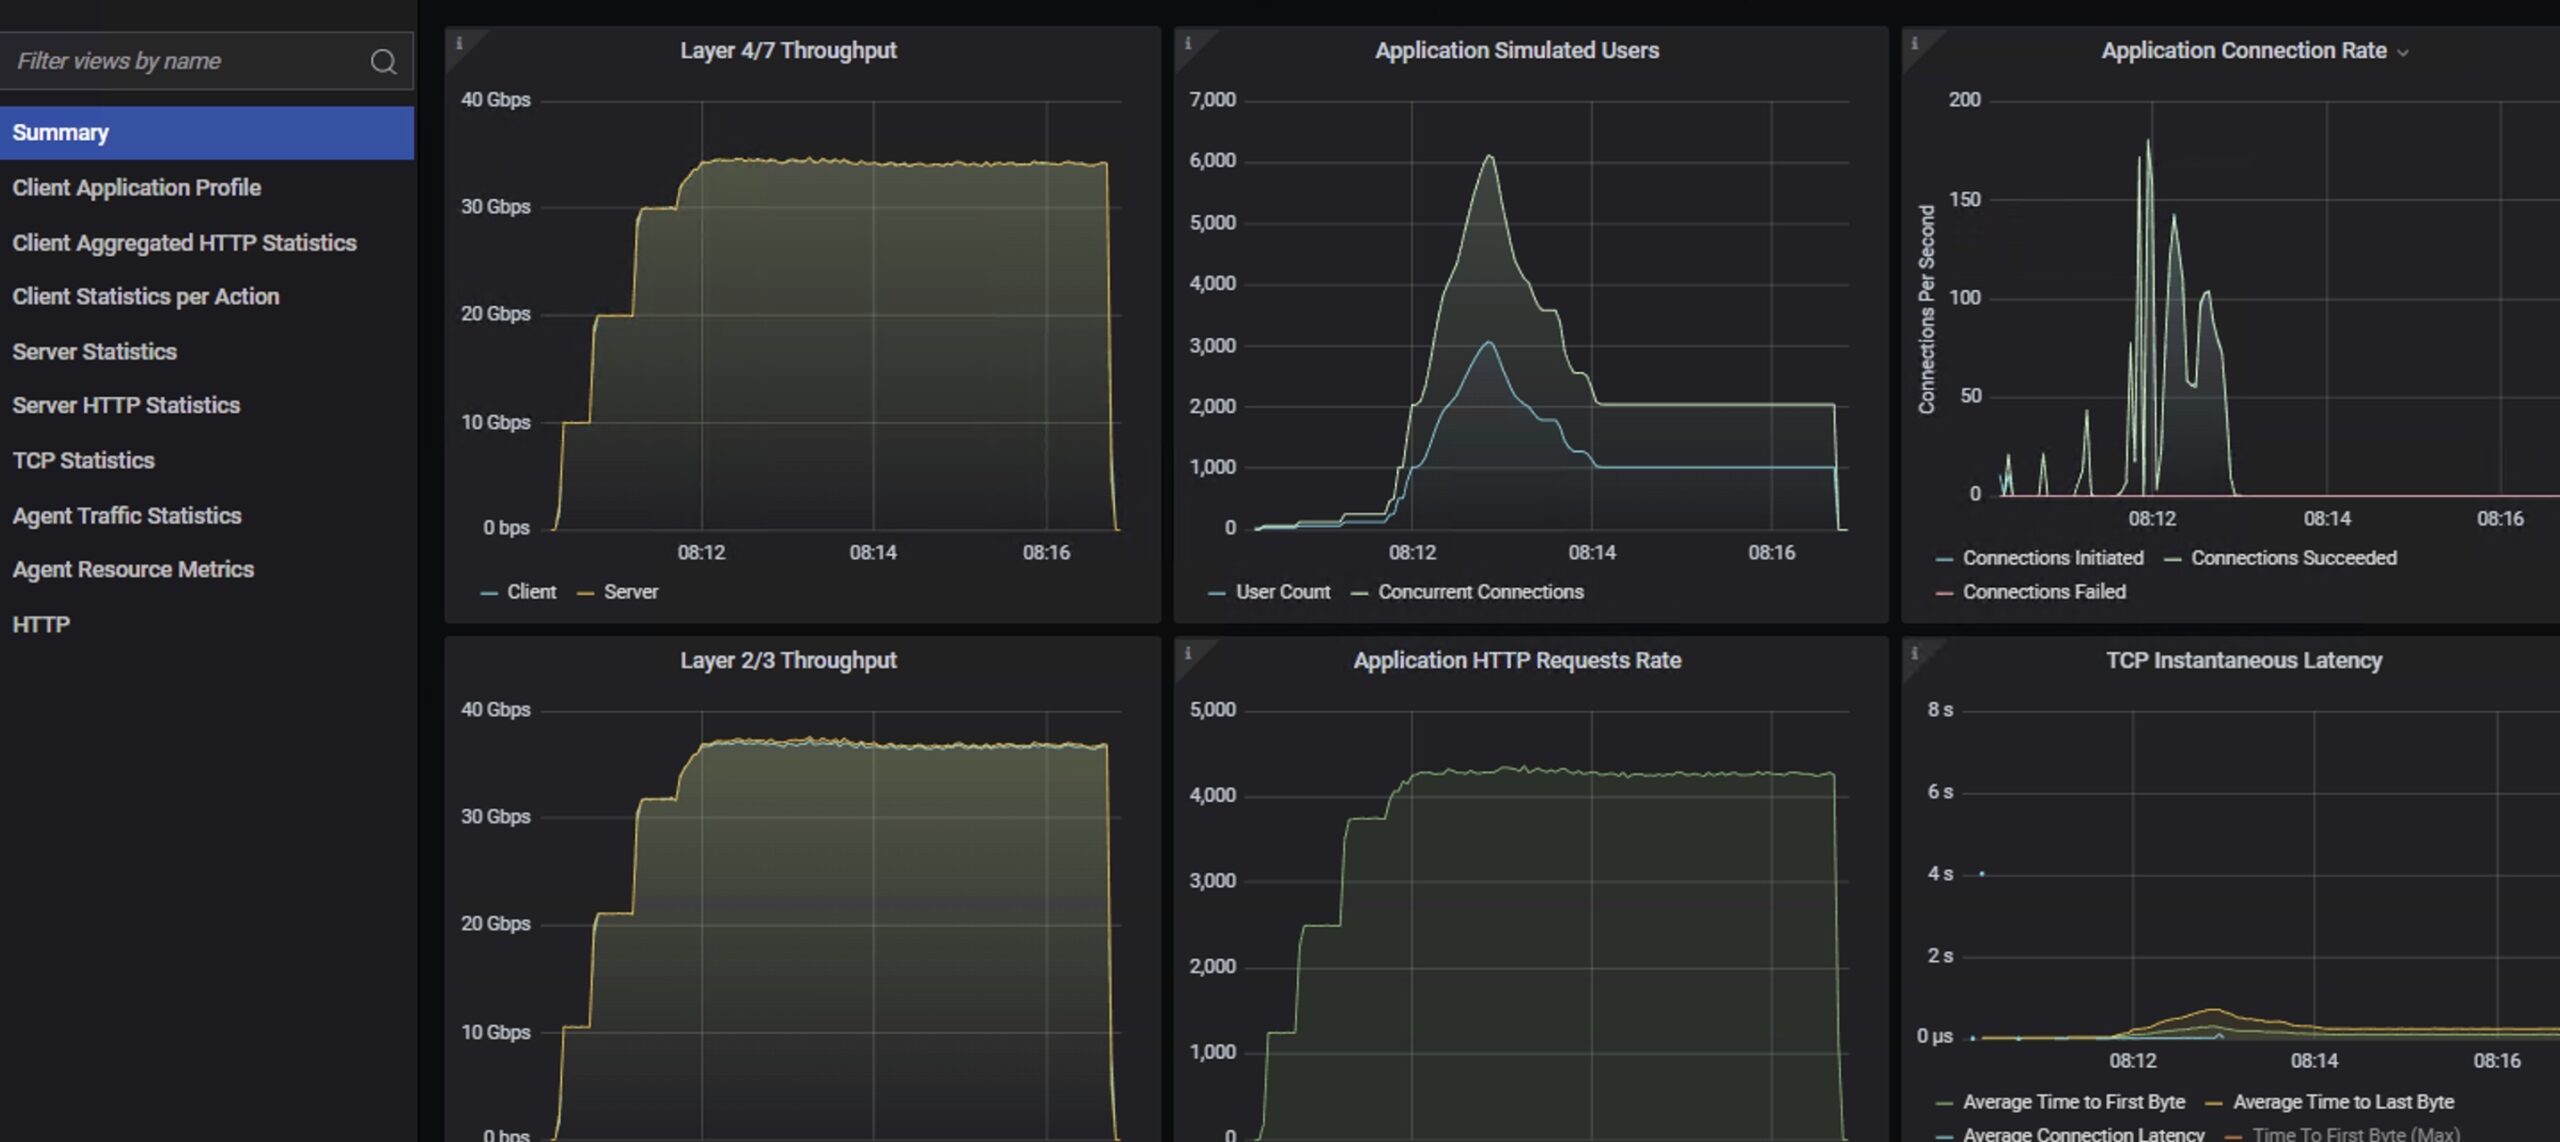Image resolution: width=2560 pixels, height=1142 pixels.
Task: Click info icon on TCP Instantaneous Latency panel
Action: (x=1915, y=653)
